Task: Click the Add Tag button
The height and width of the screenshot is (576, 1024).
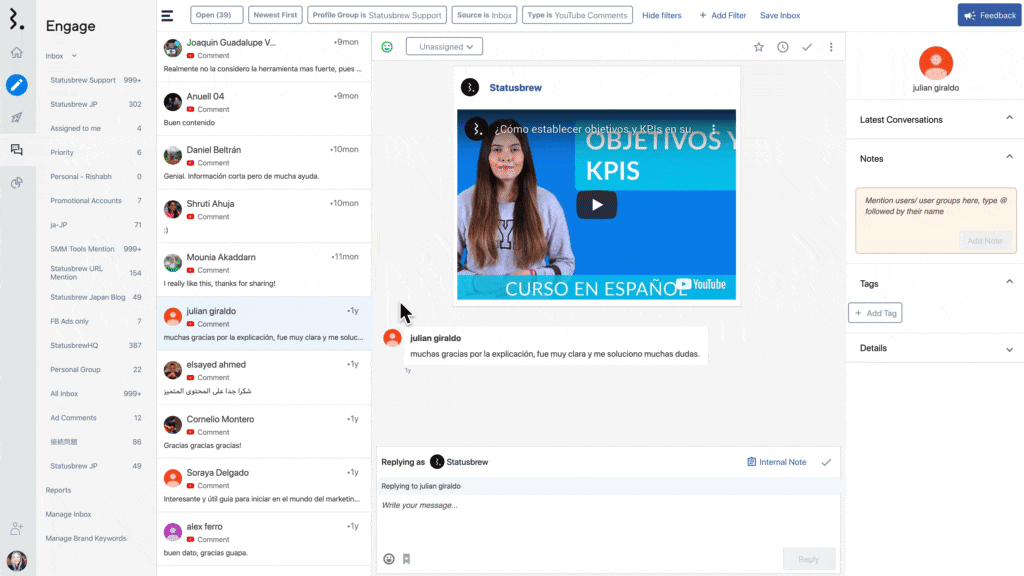Action: [875, 313]
